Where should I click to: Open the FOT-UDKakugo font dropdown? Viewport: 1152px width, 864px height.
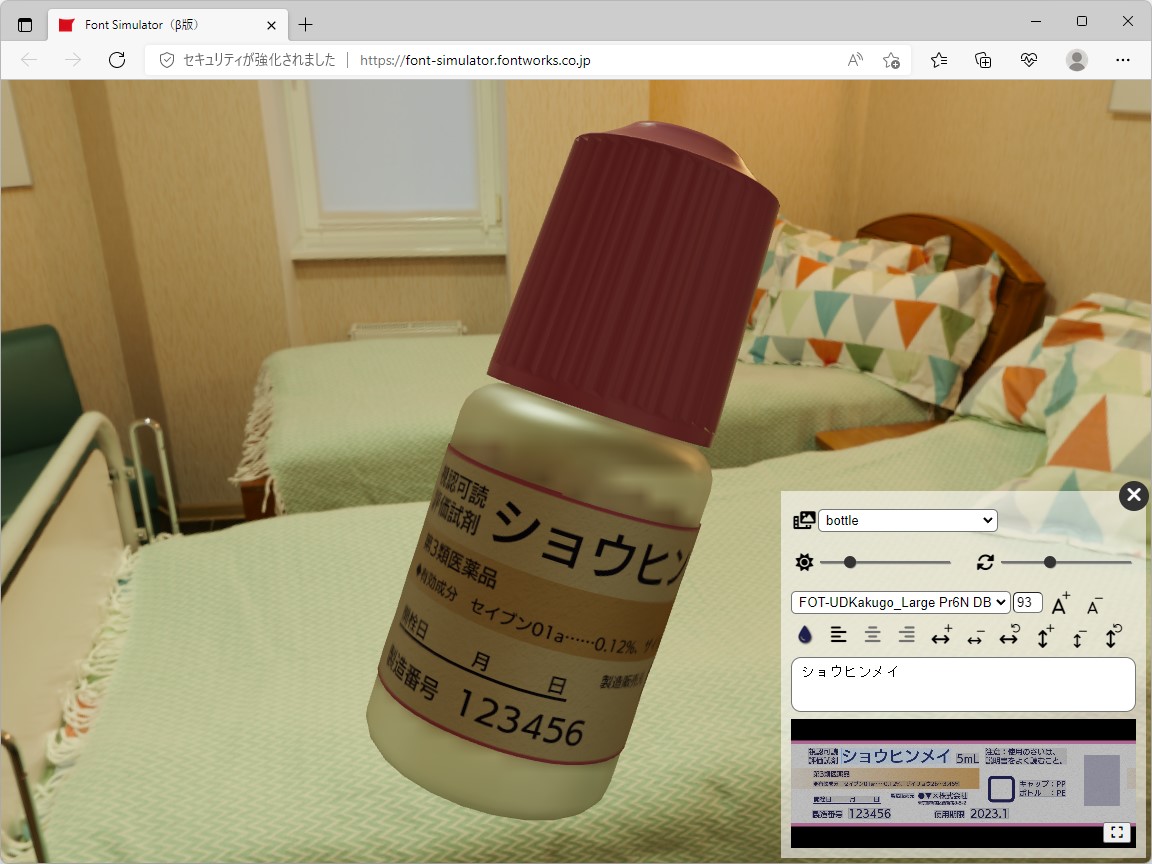pyautogui.click(x=898, y=602)
